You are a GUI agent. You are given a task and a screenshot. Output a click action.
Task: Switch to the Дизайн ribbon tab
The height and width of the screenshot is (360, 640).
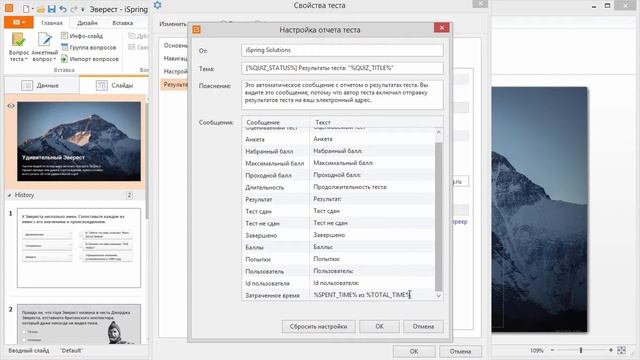click(x=87, y=23)
